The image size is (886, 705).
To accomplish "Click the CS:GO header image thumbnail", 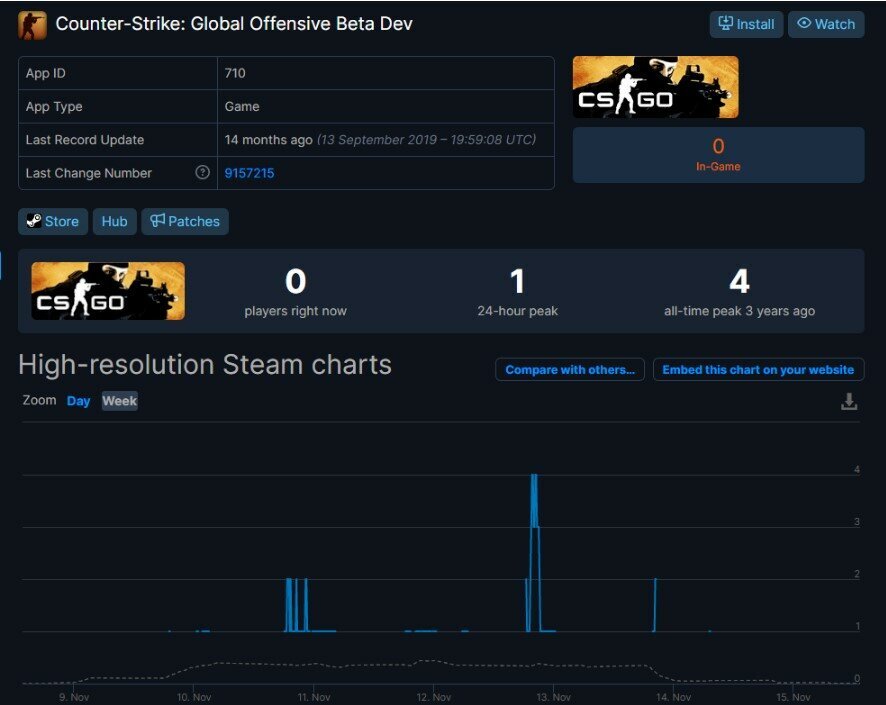I will (x=655, y=87).
